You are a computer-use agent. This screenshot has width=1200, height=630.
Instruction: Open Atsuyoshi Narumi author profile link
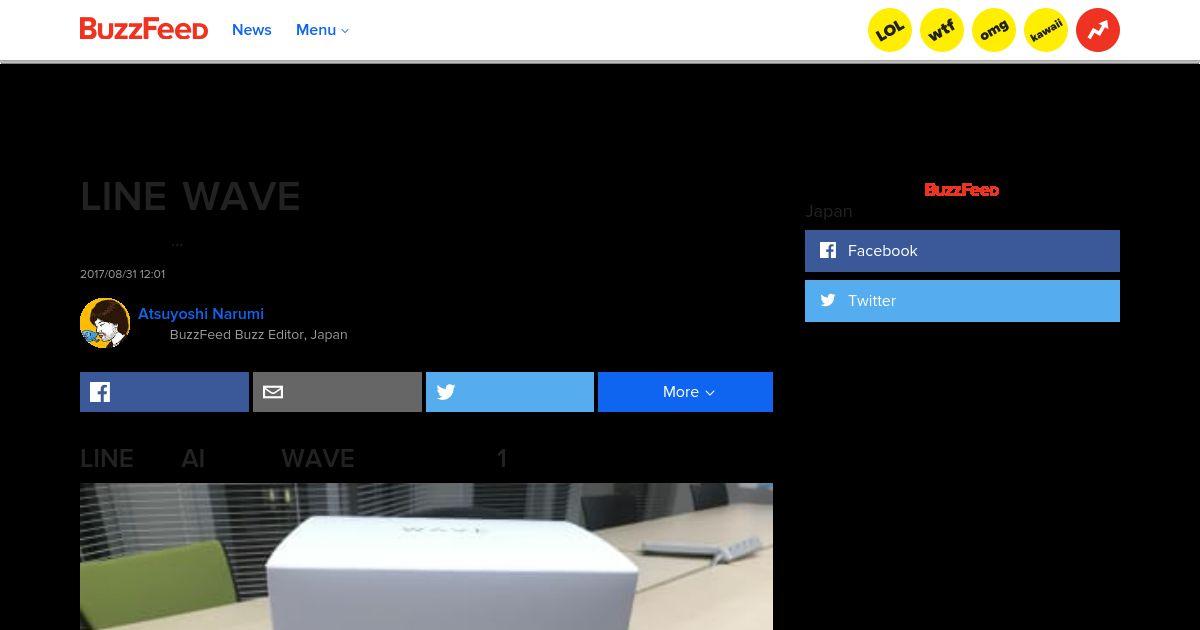click(201, 314)
